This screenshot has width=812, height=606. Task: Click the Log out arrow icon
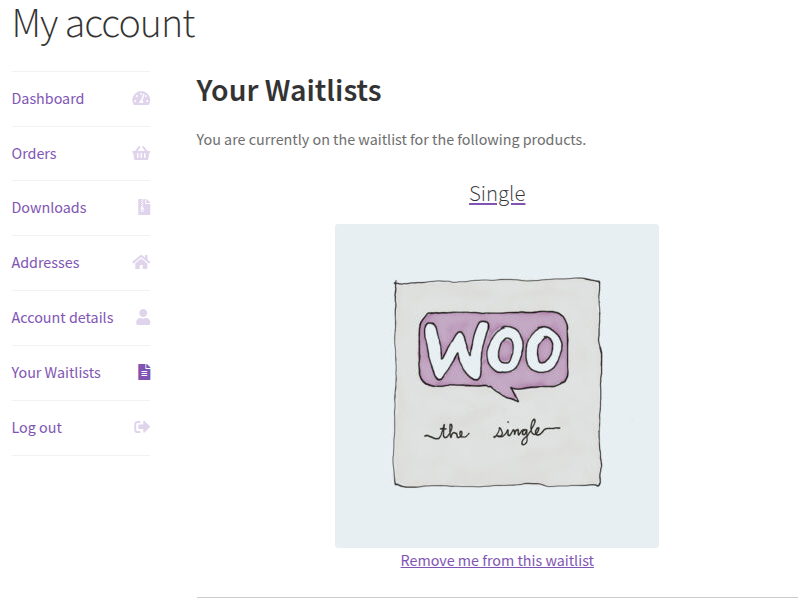point(142,428)
